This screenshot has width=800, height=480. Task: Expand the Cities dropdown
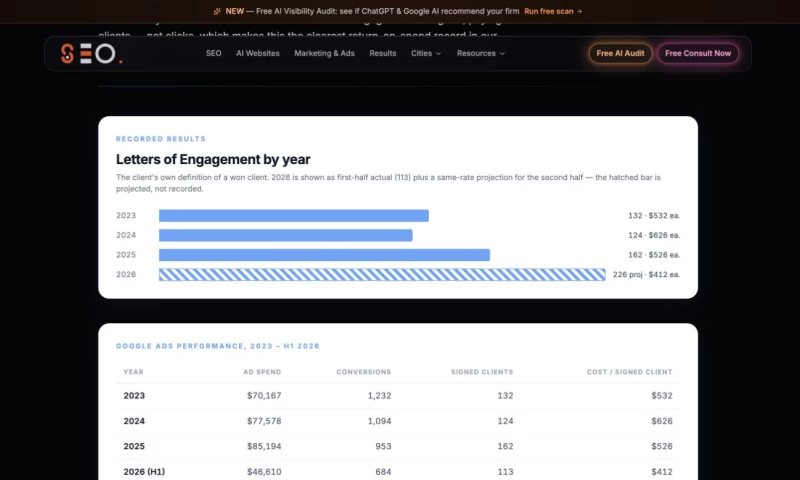pos(426,53)
